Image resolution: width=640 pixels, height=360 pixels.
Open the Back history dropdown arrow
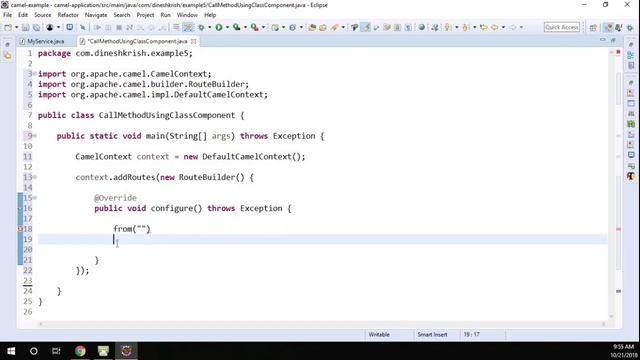coord(503,27)
